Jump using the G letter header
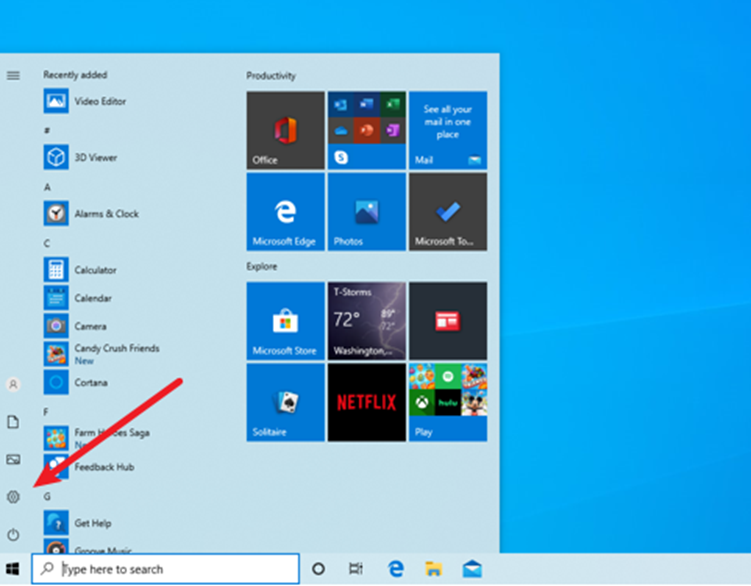 [47, 496]
